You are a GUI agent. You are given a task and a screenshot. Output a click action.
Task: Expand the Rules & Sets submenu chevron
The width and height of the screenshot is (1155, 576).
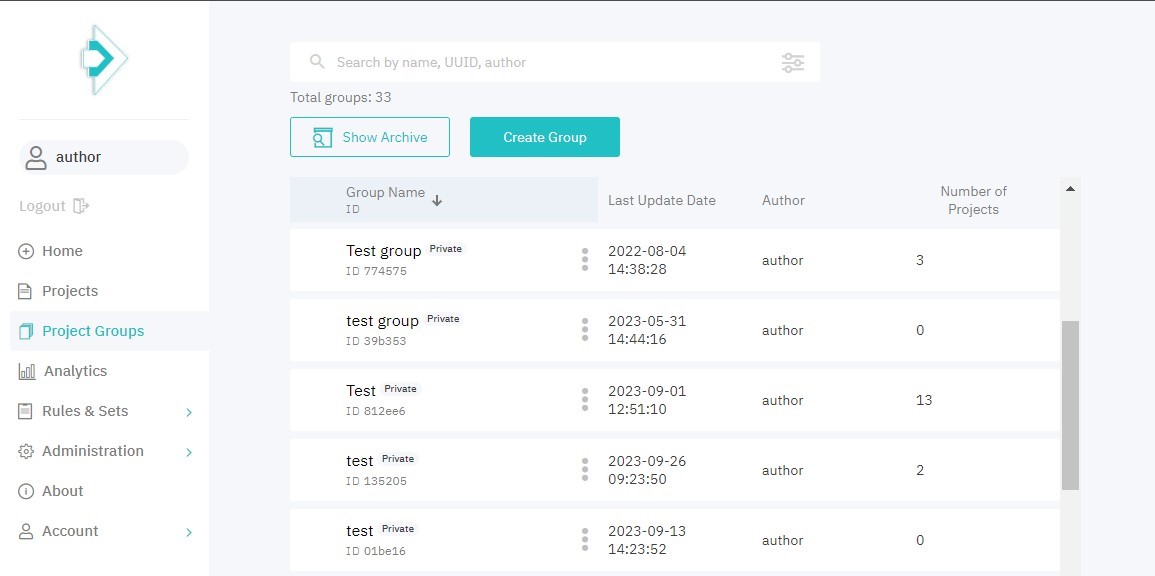click(x=189, y=412)
